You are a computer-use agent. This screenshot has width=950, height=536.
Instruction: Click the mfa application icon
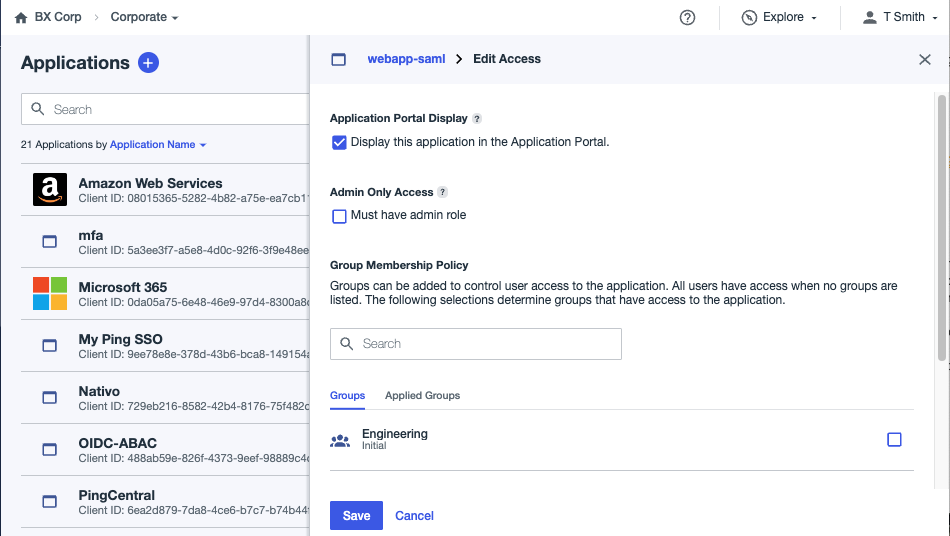[x=50, y=242]
